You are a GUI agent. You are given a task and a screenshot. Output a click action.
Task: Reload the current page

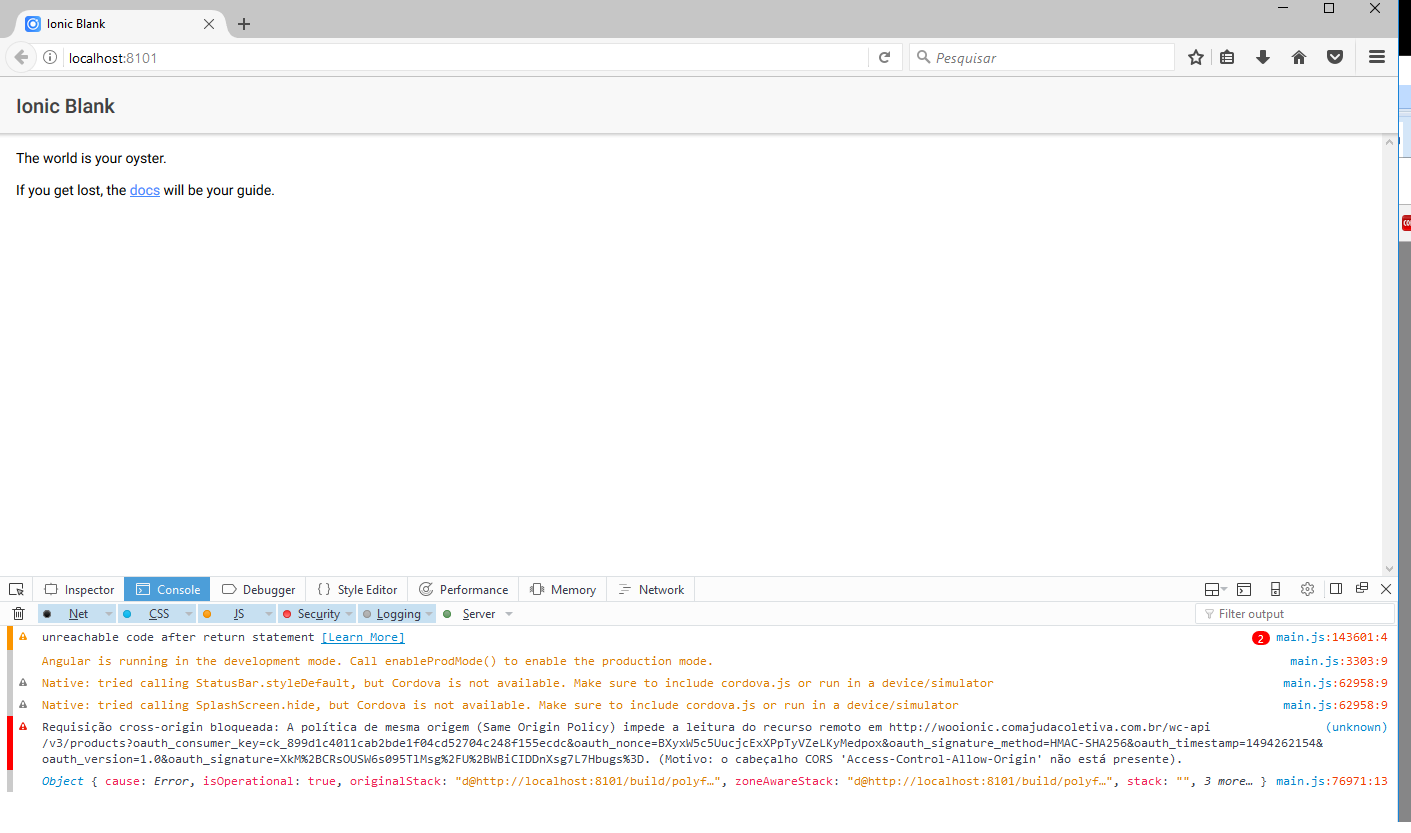click(x=884, y=58)
